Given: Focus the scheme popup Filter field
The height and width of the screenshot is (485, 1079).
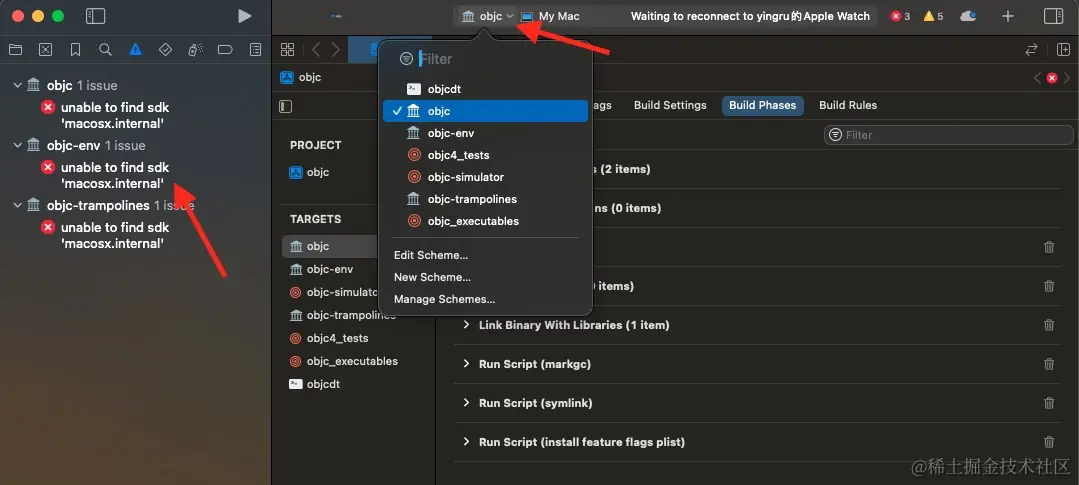Looking at the screenshot, I should pyautogui.click(x=486, y=59).
